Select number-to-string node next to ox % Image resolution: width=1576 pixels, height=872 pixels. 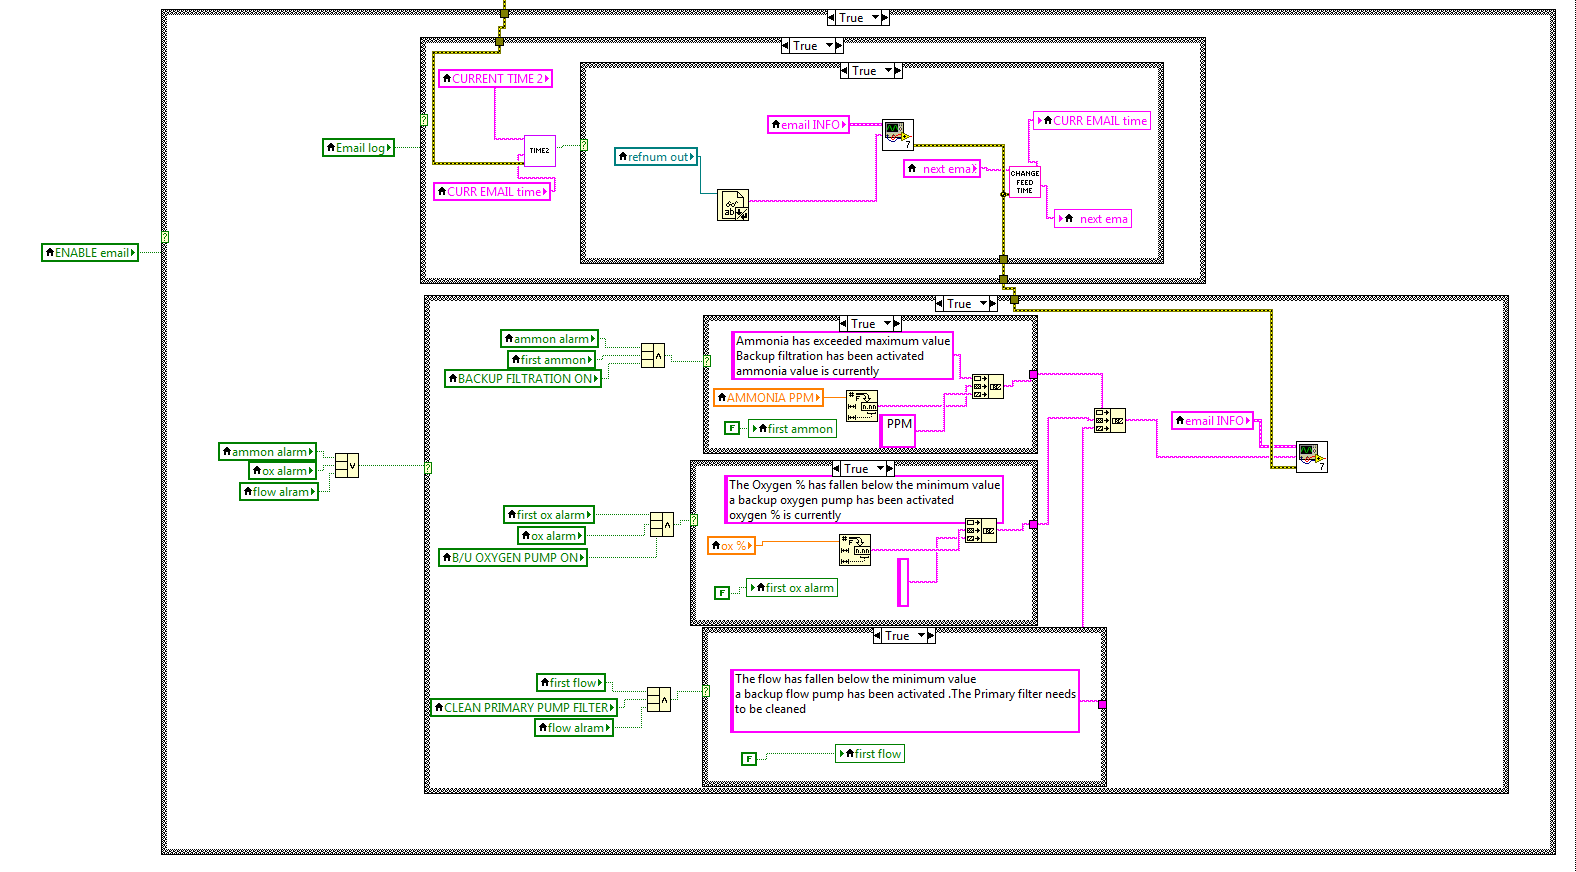pos(854,549)
